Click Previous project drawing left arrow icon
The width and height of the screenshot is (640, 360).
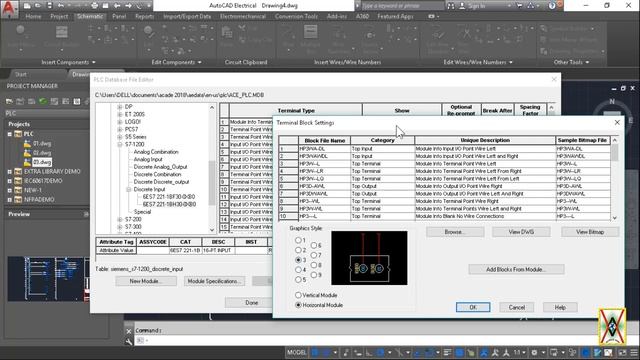tap(117, 6)
